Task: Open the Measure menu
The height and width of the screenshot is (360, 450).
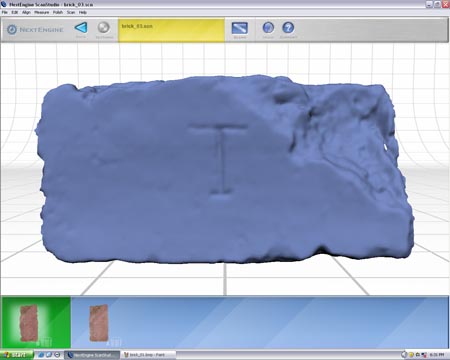Action: coord(42,12)
